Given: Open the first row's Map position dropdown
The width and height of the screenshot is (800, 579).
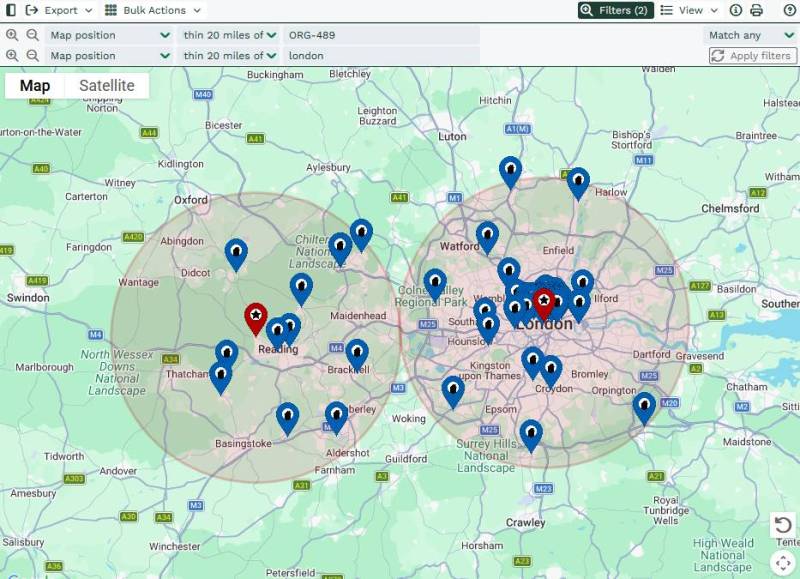Looking at the screenshot, I should pyautogui.click(x=110, y=35).
